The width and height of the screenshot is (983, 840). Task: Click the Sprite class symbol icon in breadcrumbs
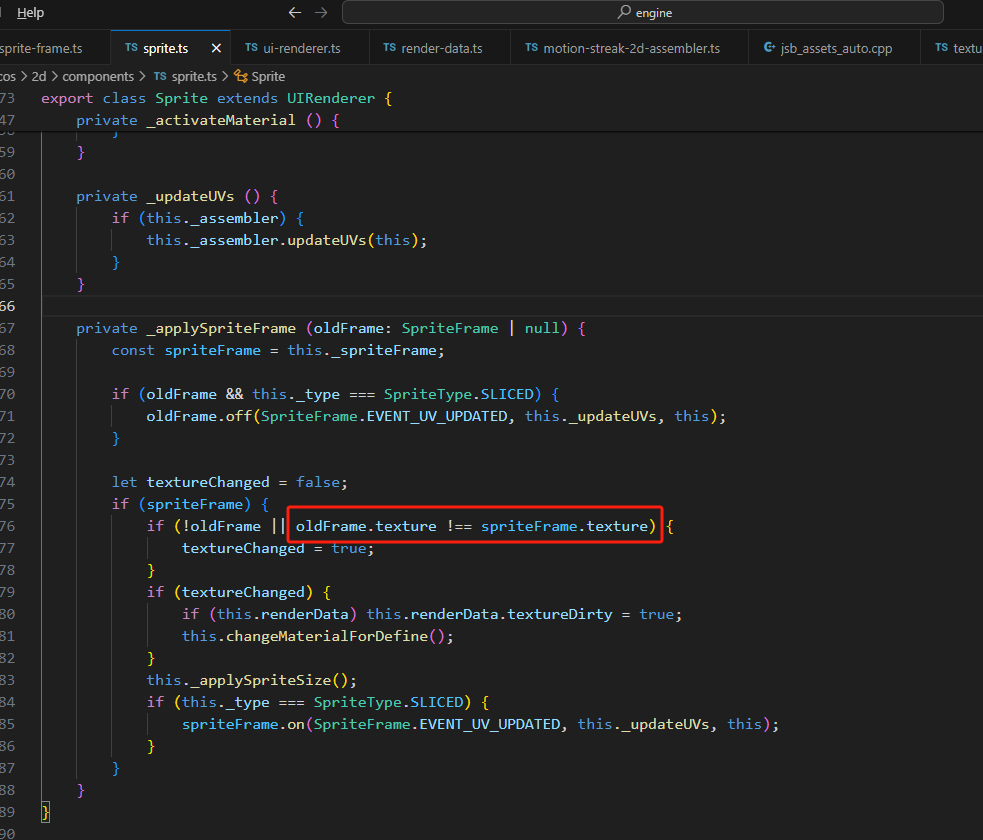coord(240,76)
